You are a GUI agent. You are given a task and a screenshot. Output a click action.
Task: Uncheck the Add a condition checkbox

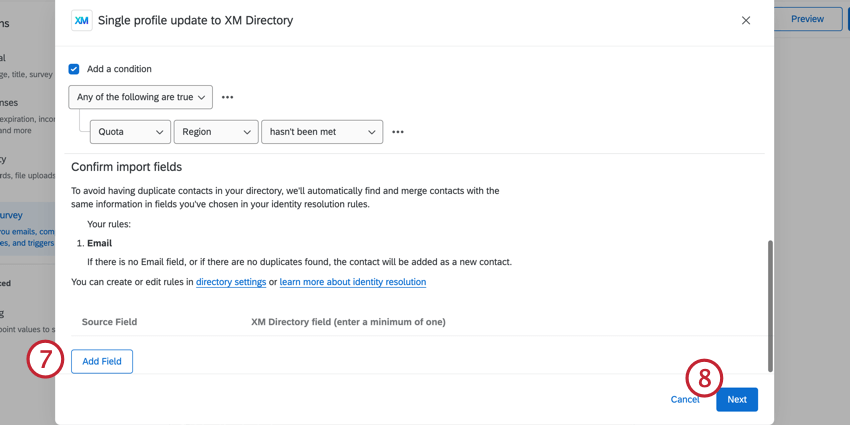tap(74, 69)
